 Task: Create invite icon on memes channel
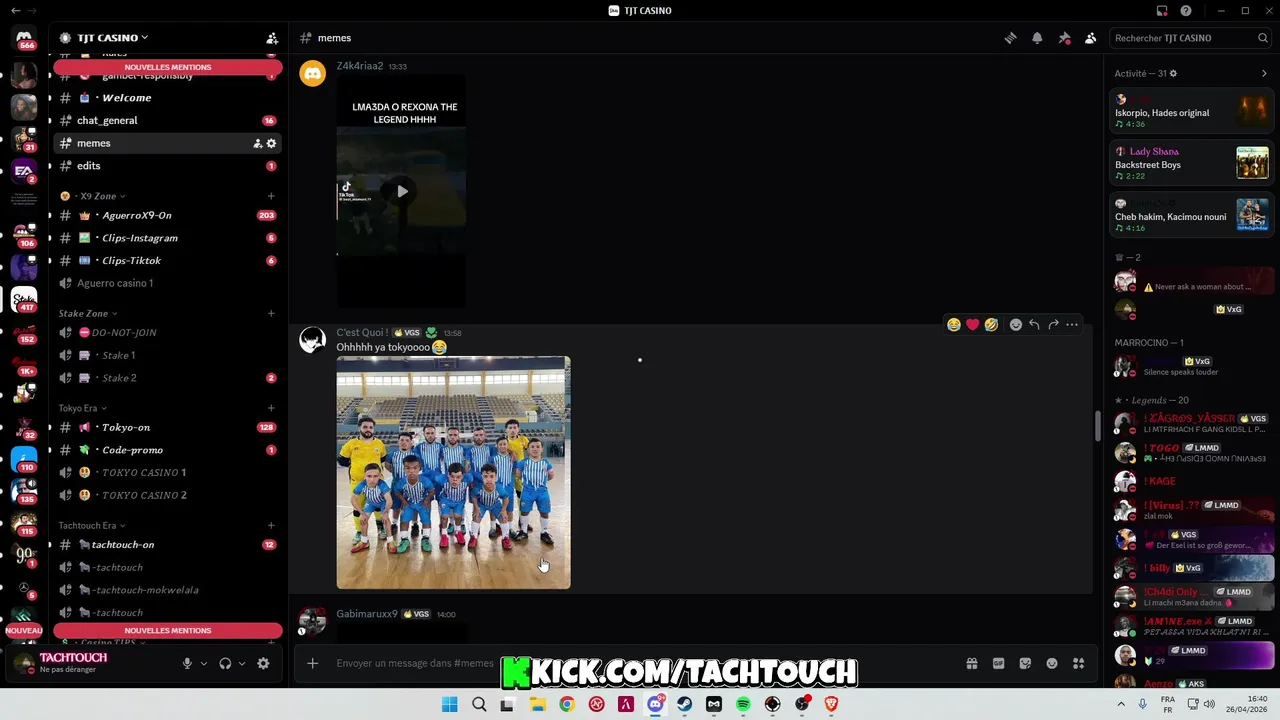tap(257, 143)
